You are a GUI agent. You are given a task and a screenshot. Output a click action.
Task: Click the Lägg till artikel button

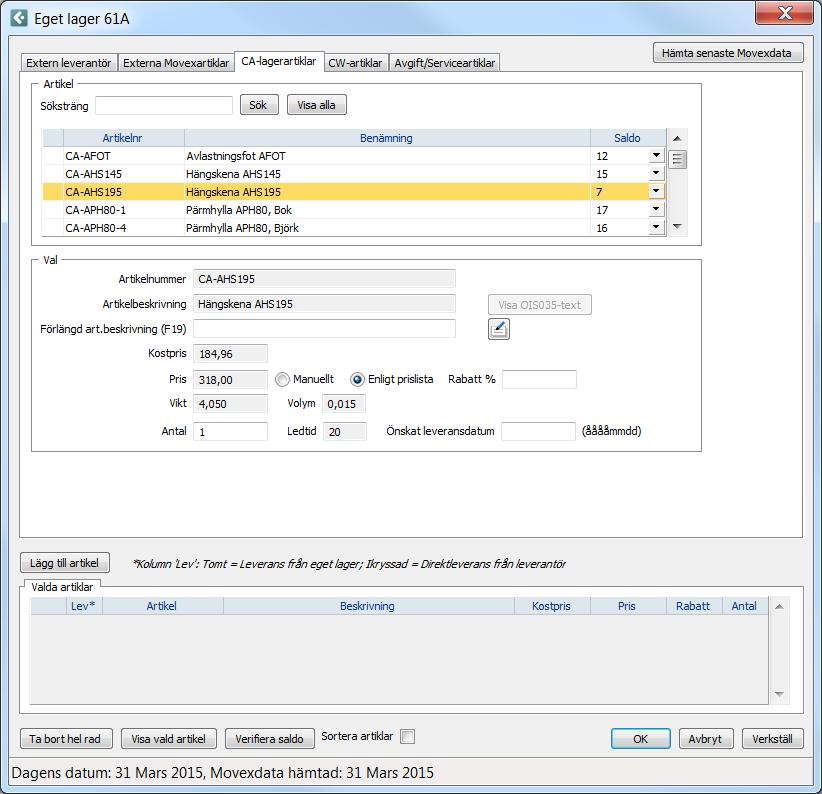(x=64, y=563)
